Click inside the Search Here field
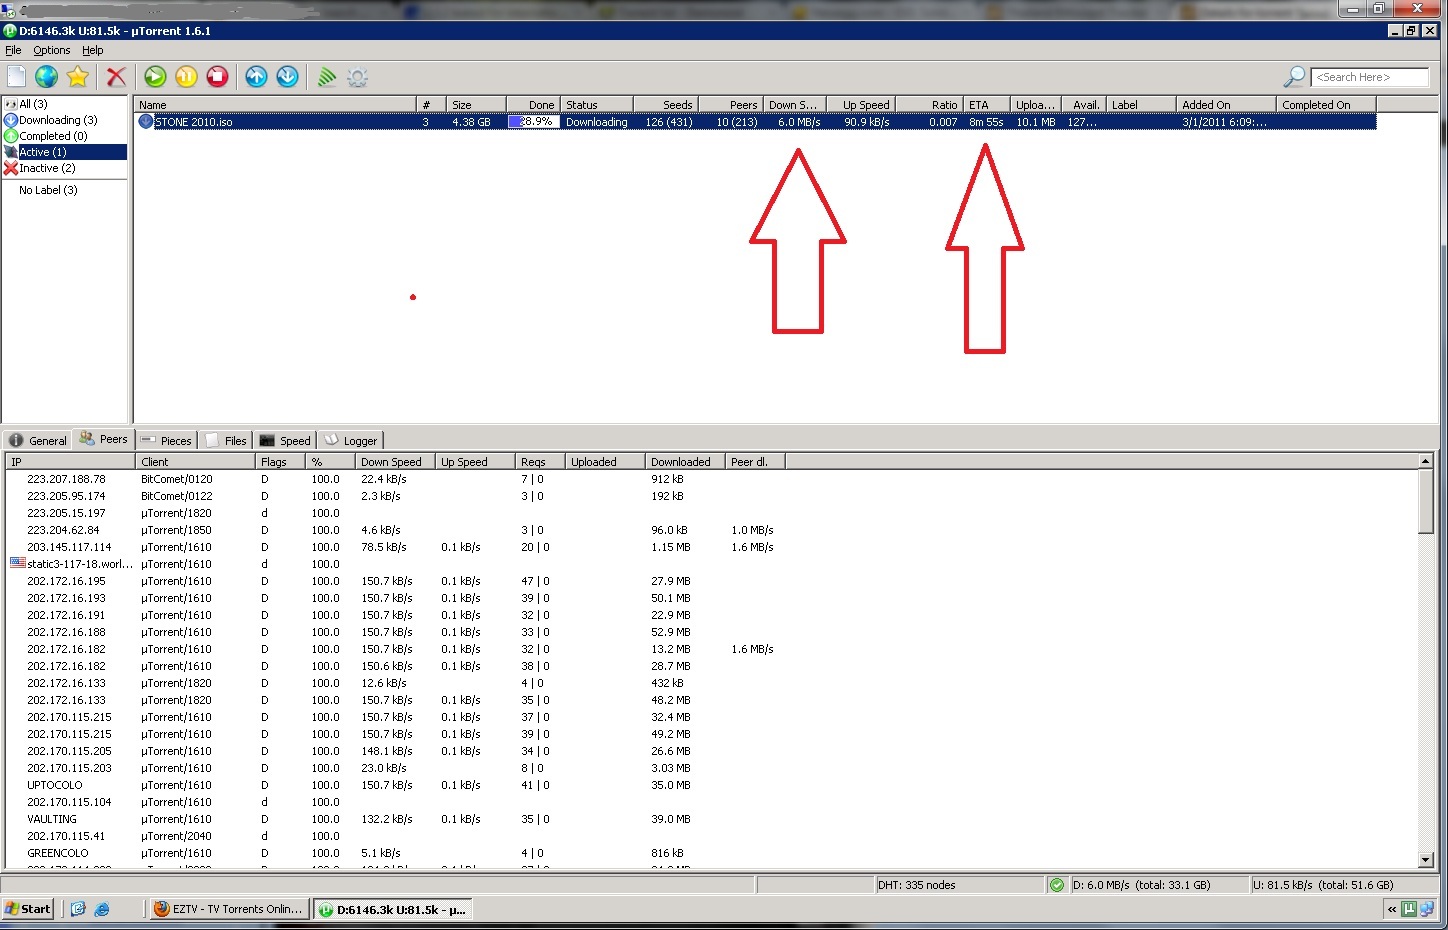Screen dimensions: 1448x930 (1368, 77)
